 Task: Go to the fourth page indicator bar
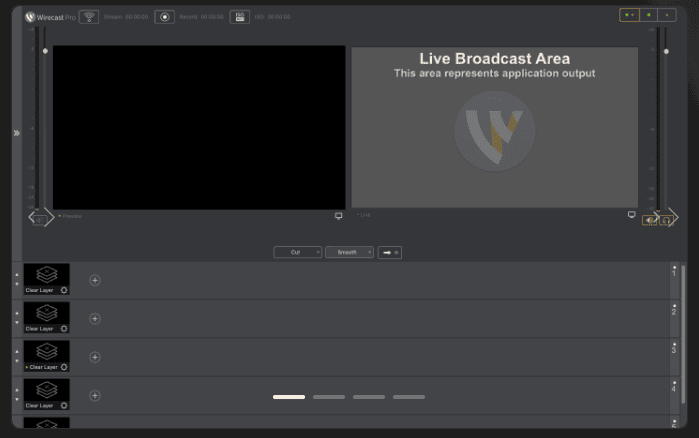[409, 397]
